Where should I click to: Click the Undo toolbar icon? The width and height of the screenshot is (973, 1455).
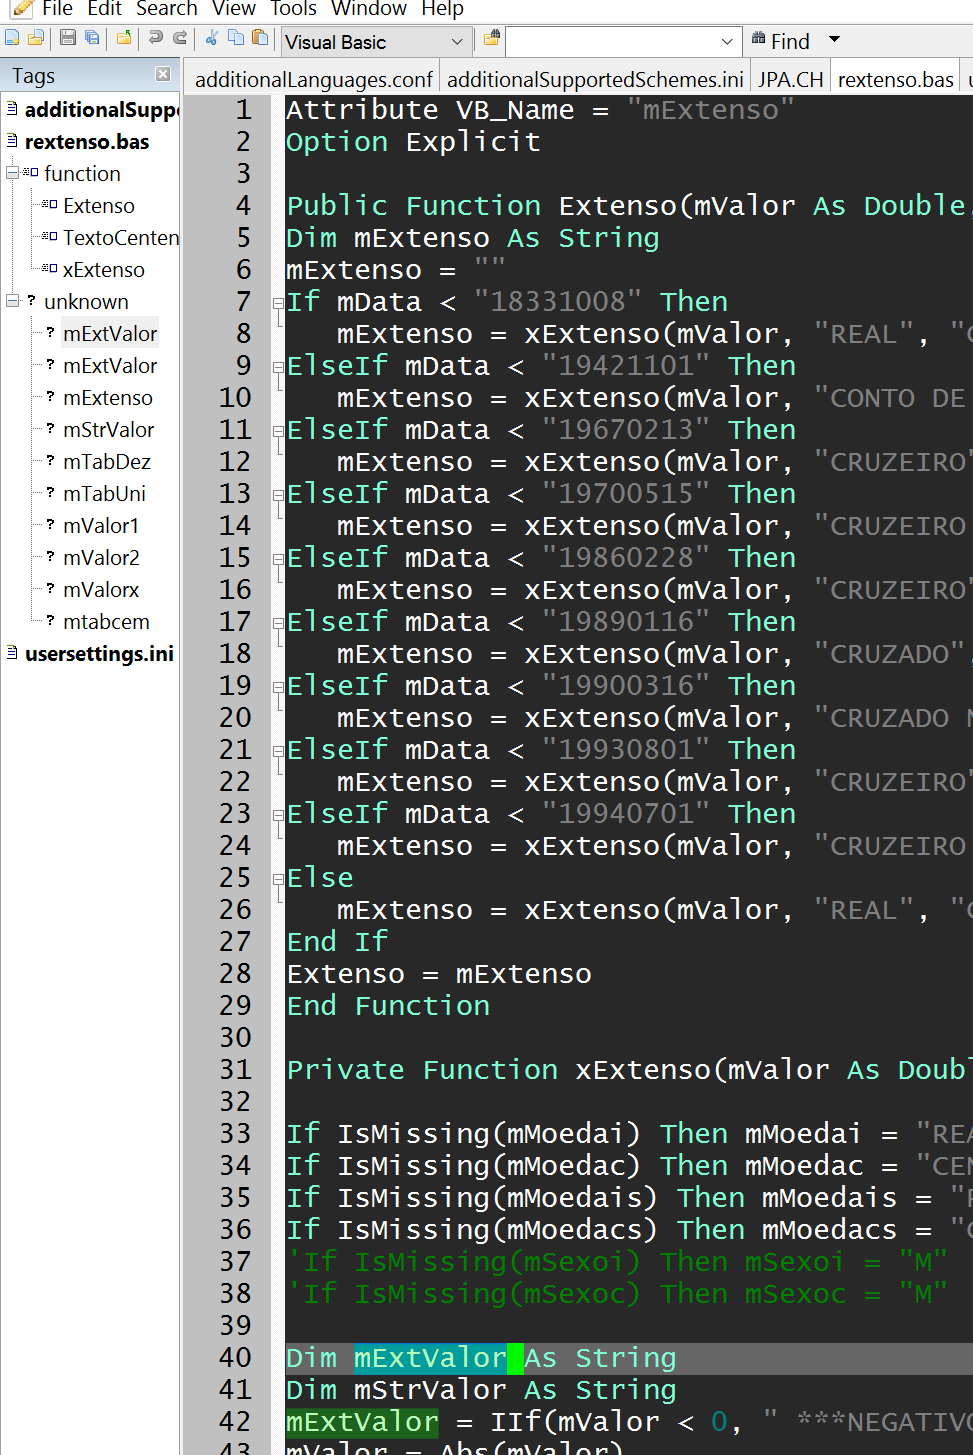155,39
